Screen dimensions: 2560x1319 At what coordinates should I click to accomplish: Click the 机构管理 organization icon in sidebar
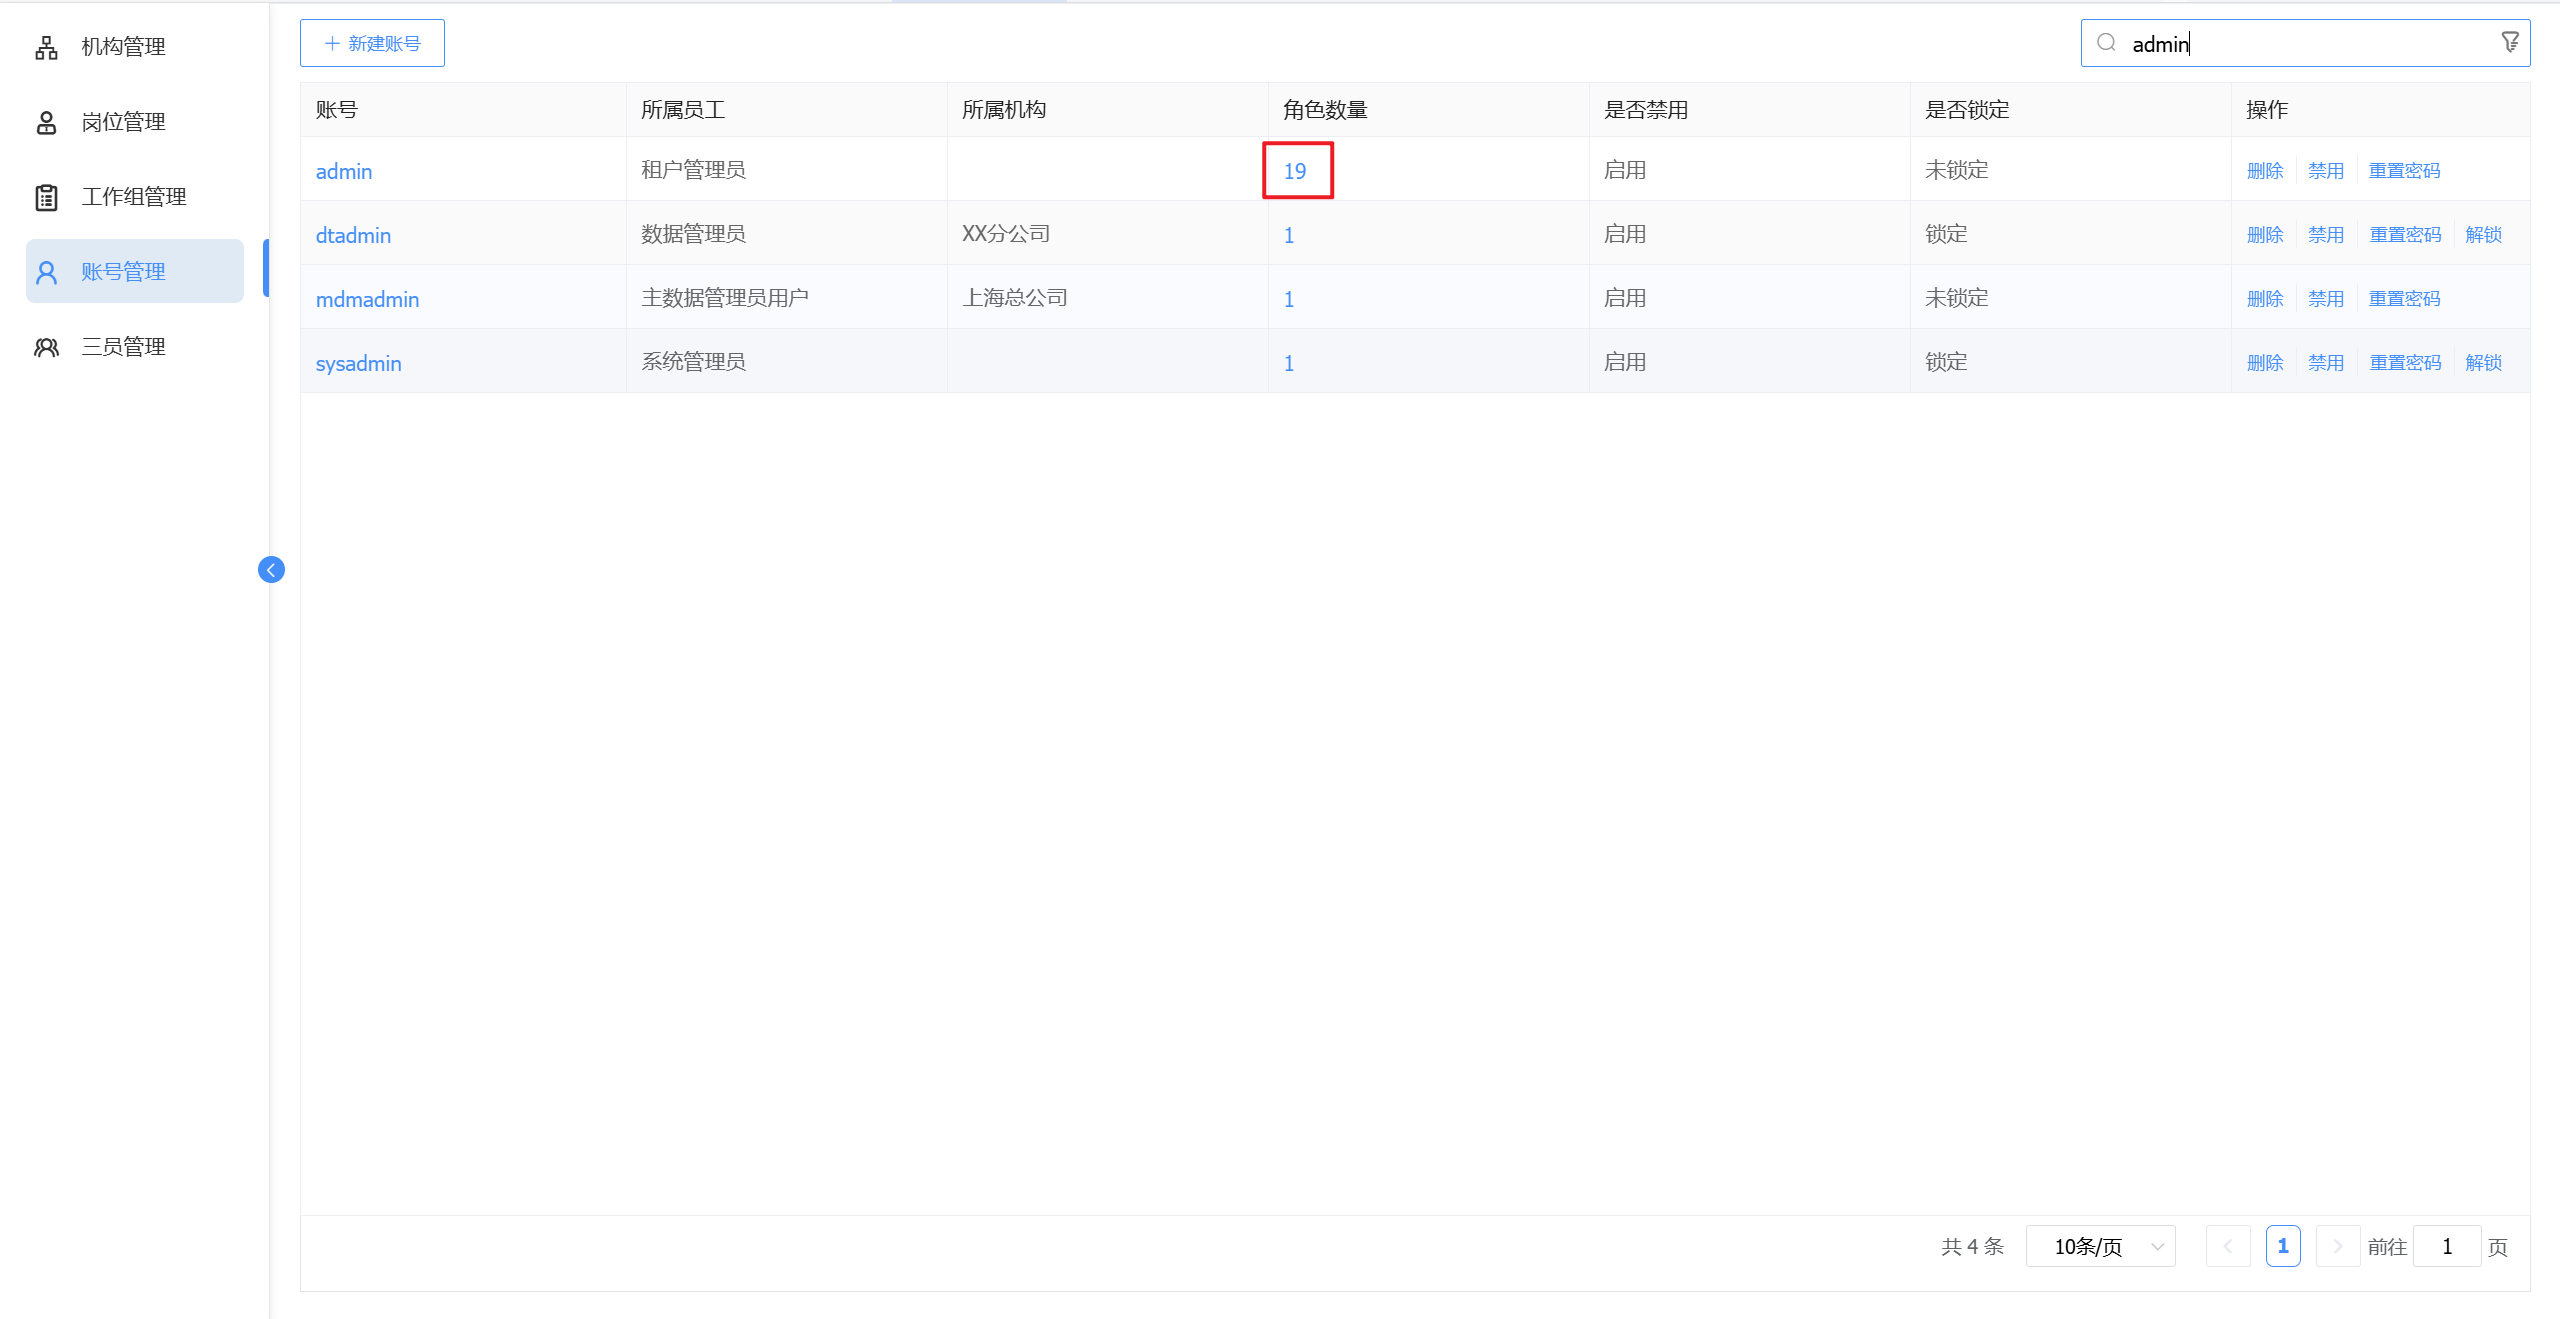point(46,47)
